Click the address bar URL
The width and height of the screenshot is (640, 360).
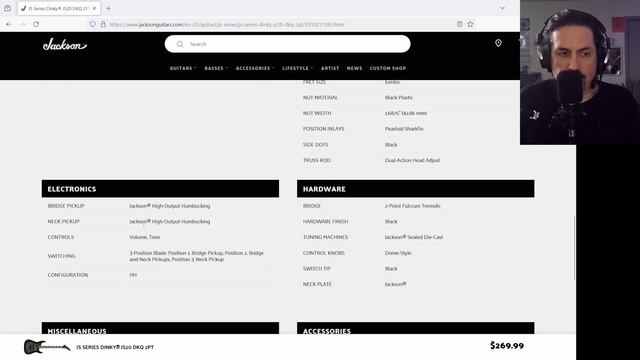coord(227,24)
